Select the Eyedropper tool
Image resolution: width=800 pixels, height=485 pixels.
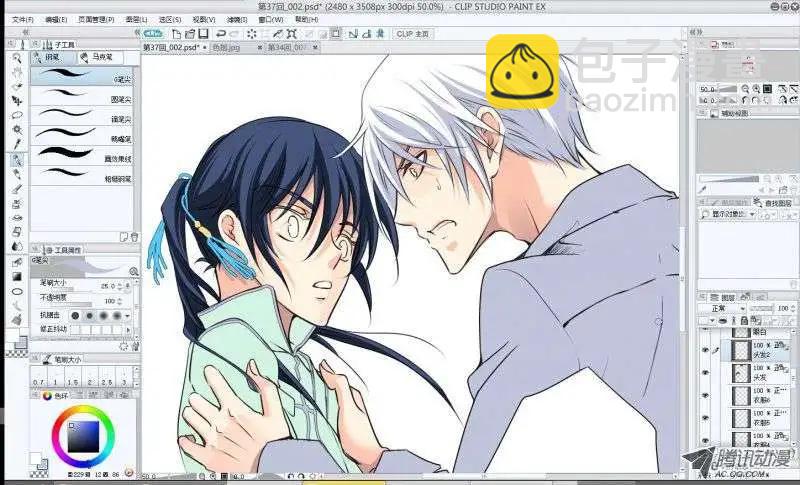(x=17, y=144)
